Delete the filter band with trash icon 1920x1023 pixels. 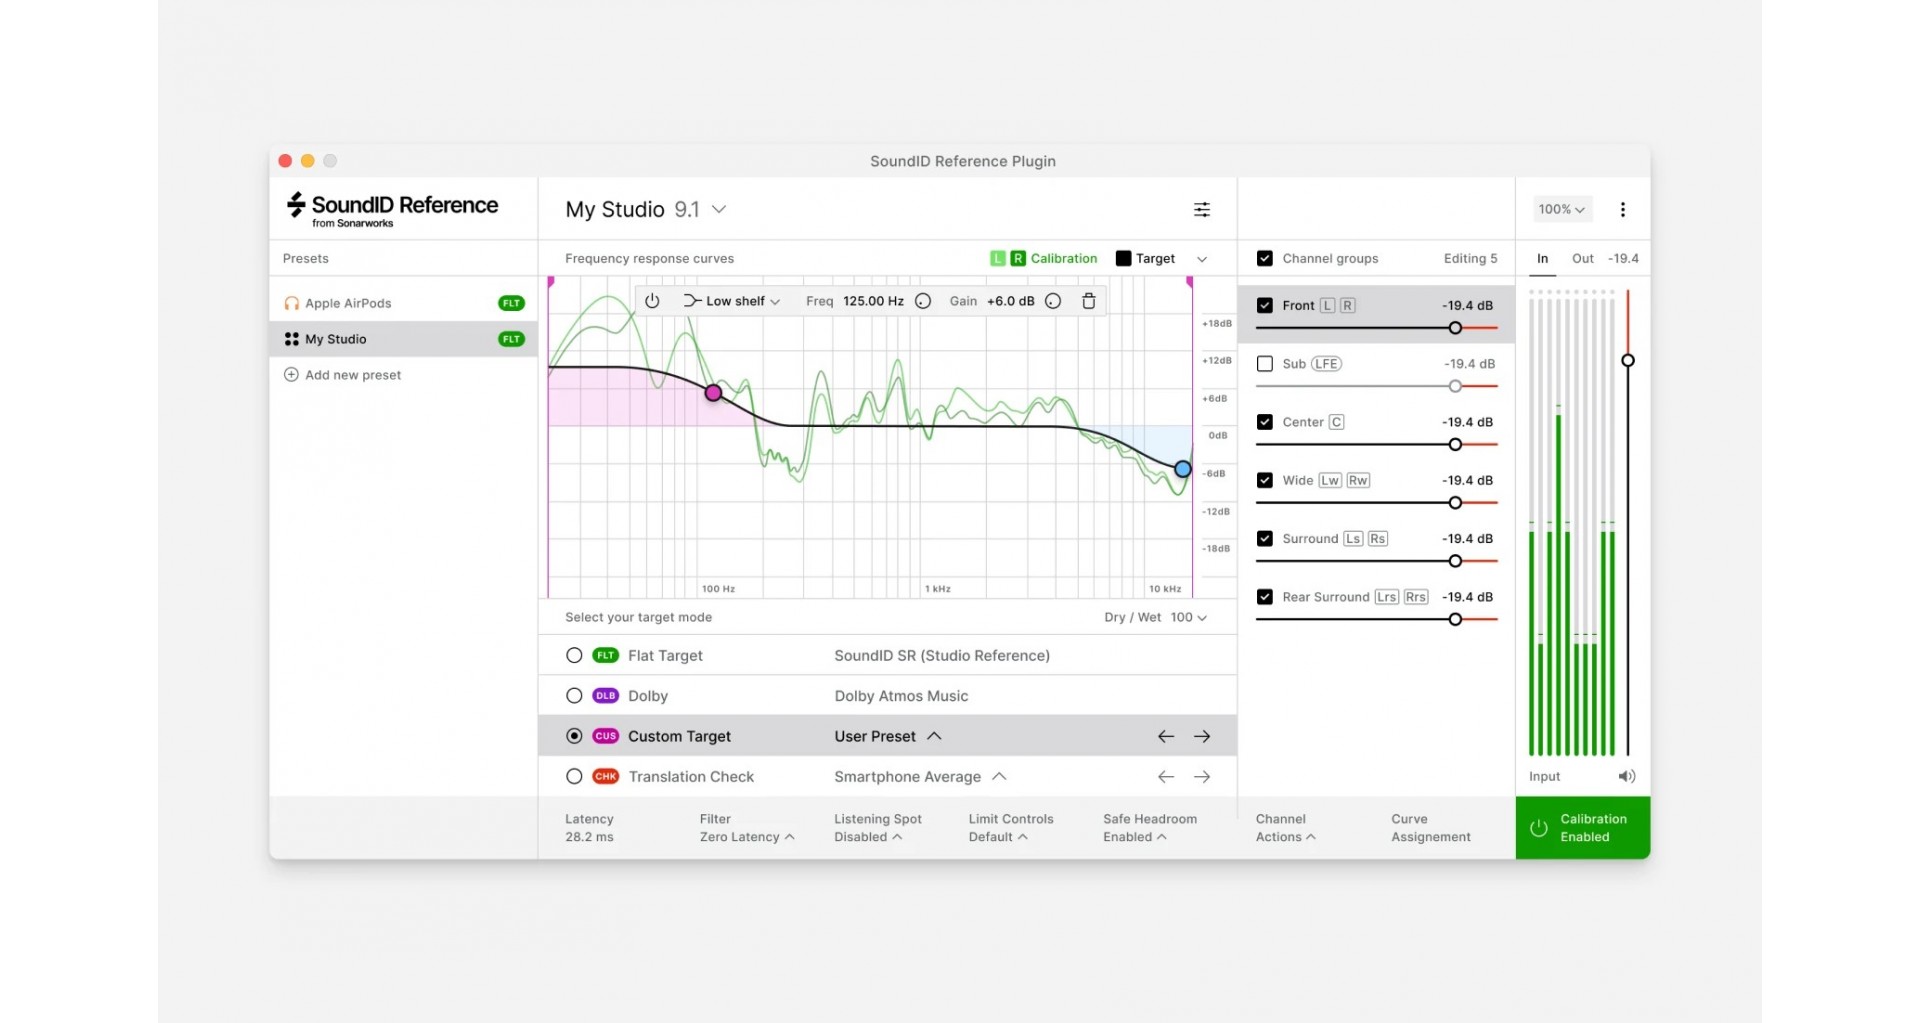coord(1089,301)
